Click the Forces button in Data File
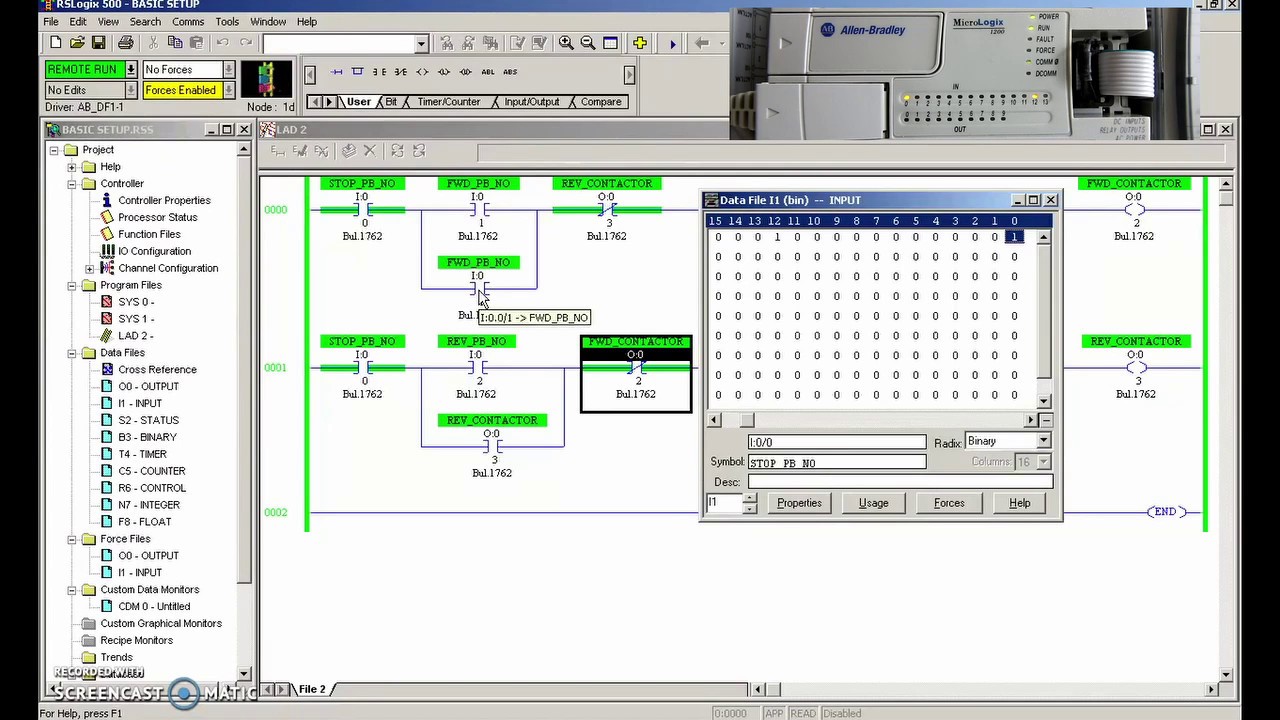The image size is (1280, 720). (949, 503)
